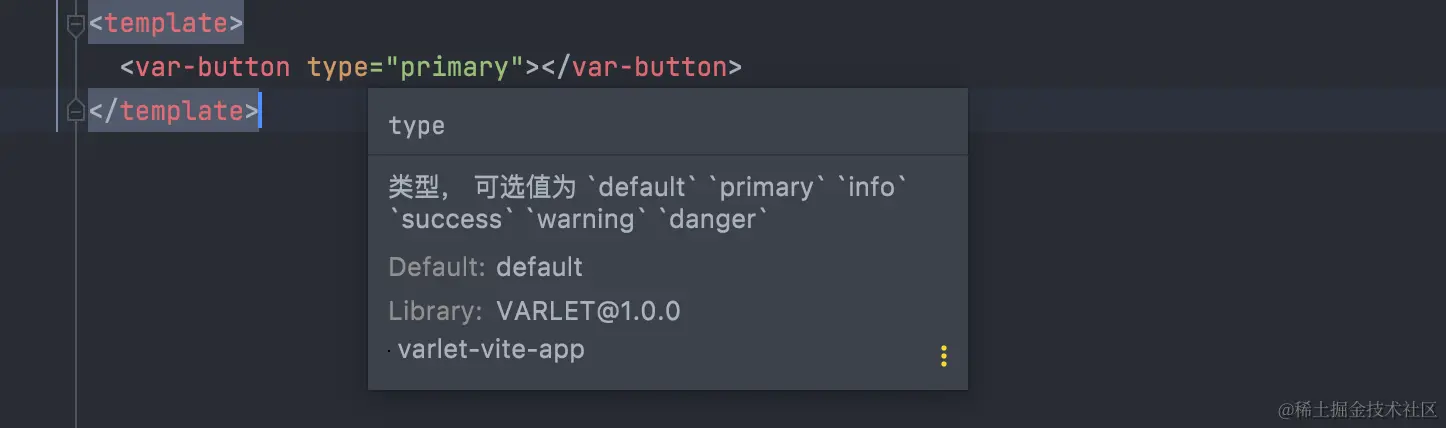Image resolution: width=1446 pixels, height=428 pixels.
Task: Click the `danger` option in the description
Action: [714, 218]
